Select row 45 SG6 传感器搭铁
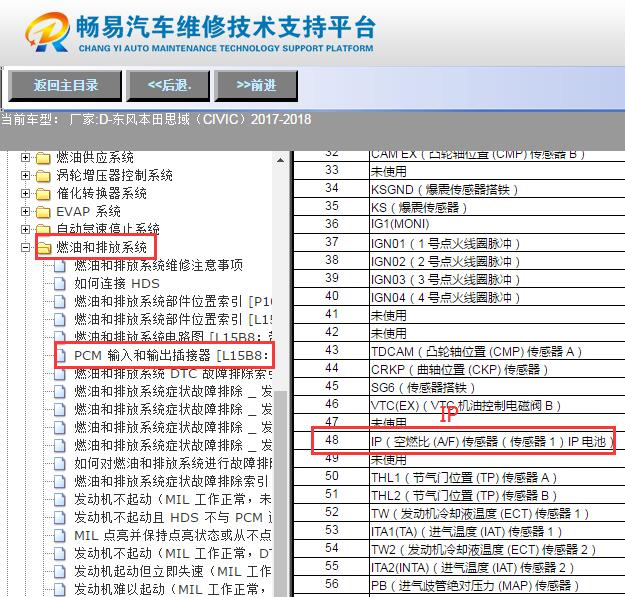 [459, 387]
